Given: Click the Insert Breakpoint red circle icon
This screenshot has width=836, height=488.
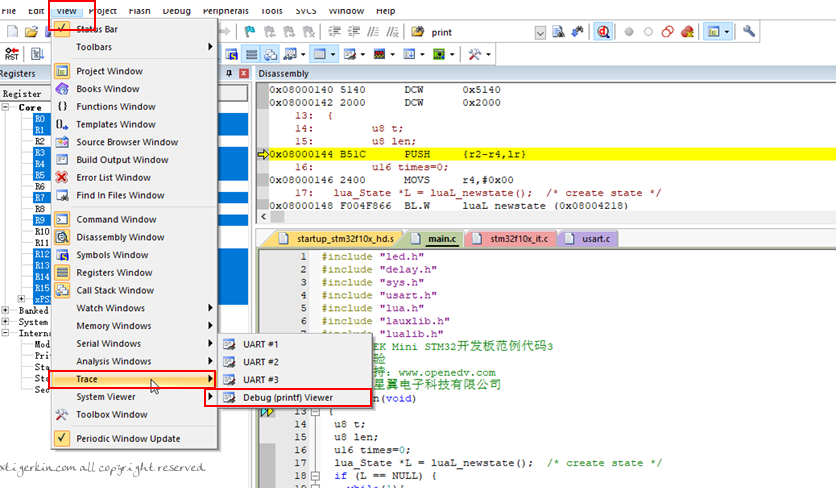Looking at the screenshot, I should coord(629,32).
